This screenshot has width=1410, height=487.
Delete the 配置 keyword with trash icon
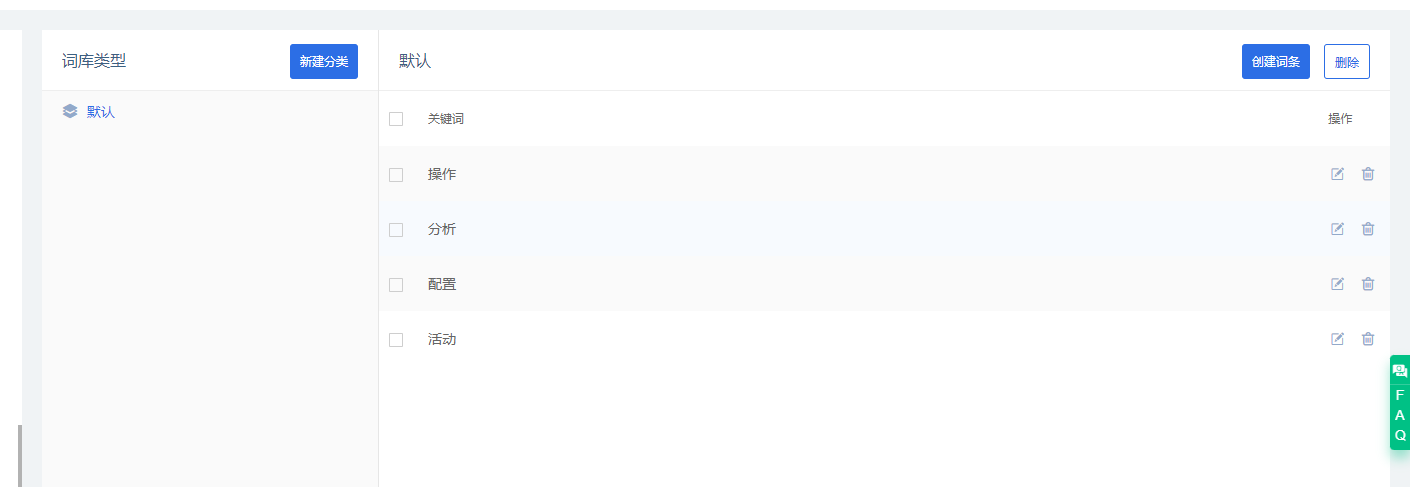(x=1368, y=284)
